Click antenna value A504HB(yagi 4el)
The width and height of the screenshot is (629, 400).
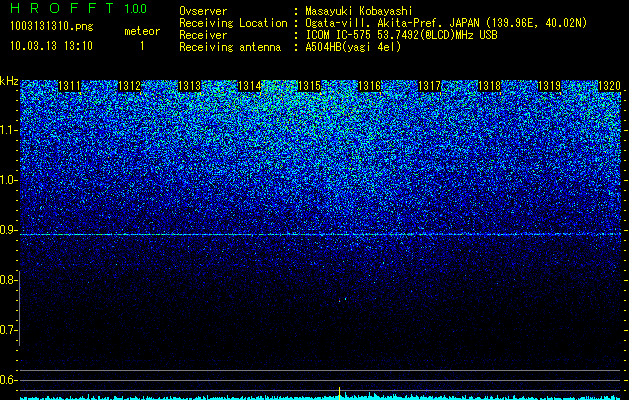click(x=353, y=47)
